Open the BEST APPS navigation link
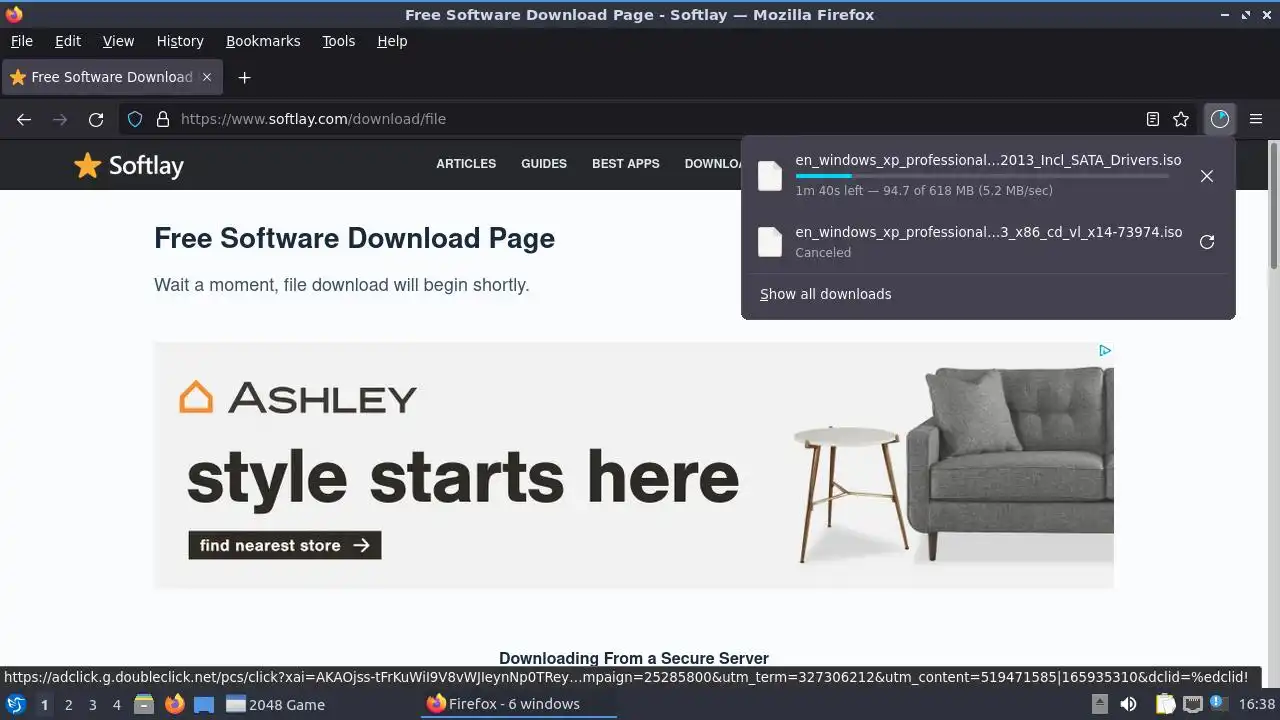This screenshot has width=1280, height=720. point(626,164)
